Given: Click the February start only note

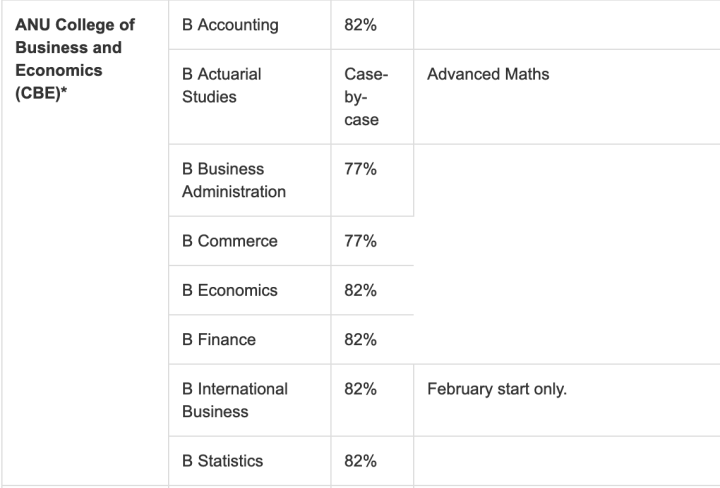Looking at the screenshot, I should (497, 389).
